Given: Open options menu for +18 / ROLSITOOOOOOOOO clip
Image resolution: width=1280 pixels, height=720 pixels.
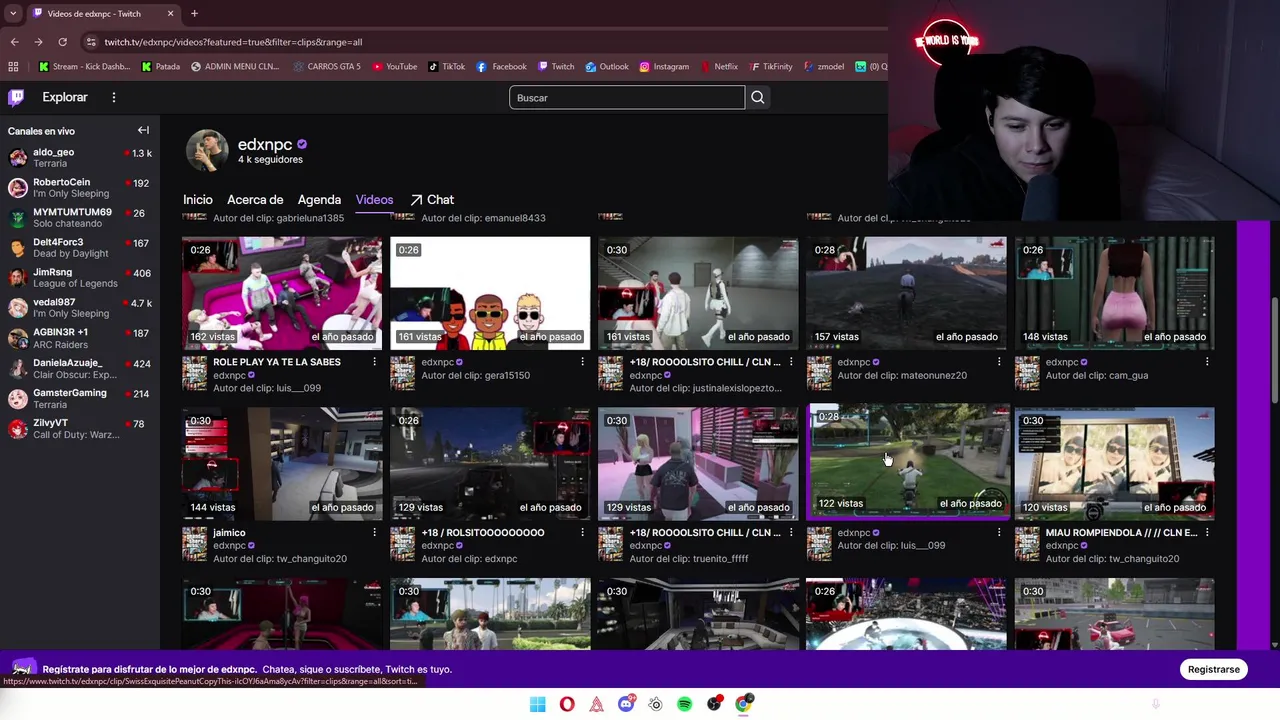Looking at the screenshot, I should [582, 533].
